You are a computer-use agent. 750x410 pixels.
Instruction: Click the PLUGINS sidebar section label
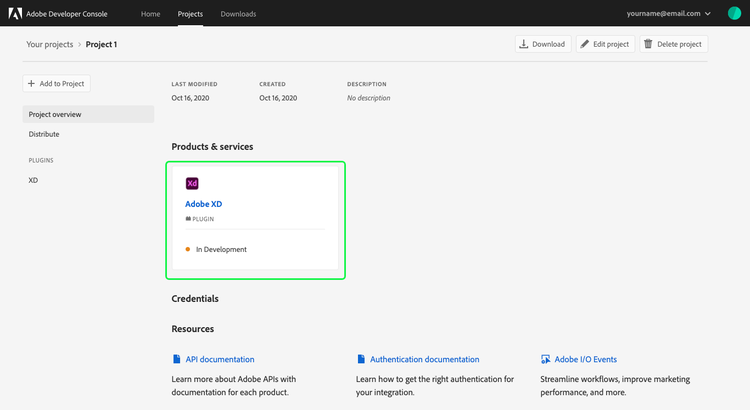[41, 160]
